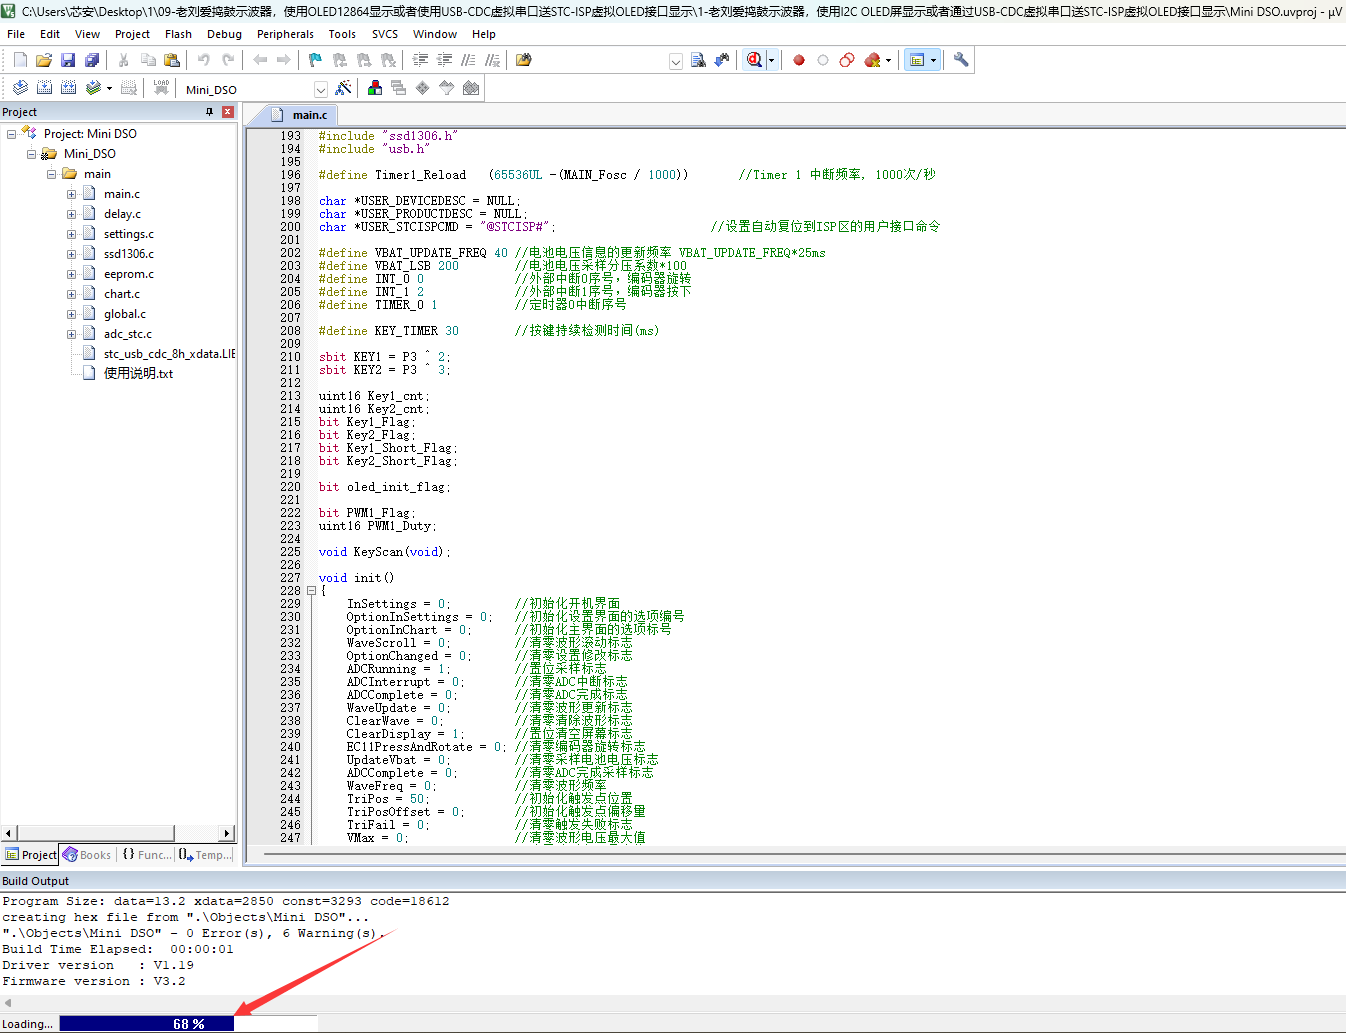The image size is (1346, 1033).
Task: Click the Rebuild all target files icon
Action: pos(69,88)
